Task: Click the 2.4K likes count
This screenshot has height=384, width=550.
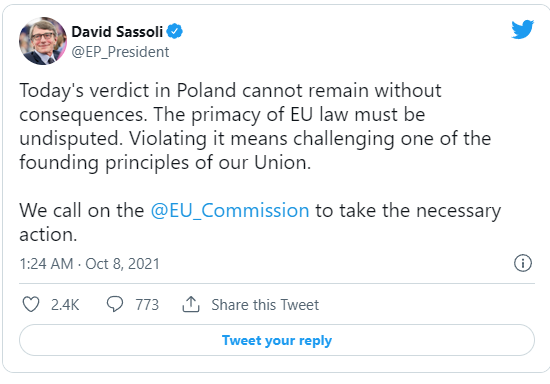Action: [x=65, y=305]
